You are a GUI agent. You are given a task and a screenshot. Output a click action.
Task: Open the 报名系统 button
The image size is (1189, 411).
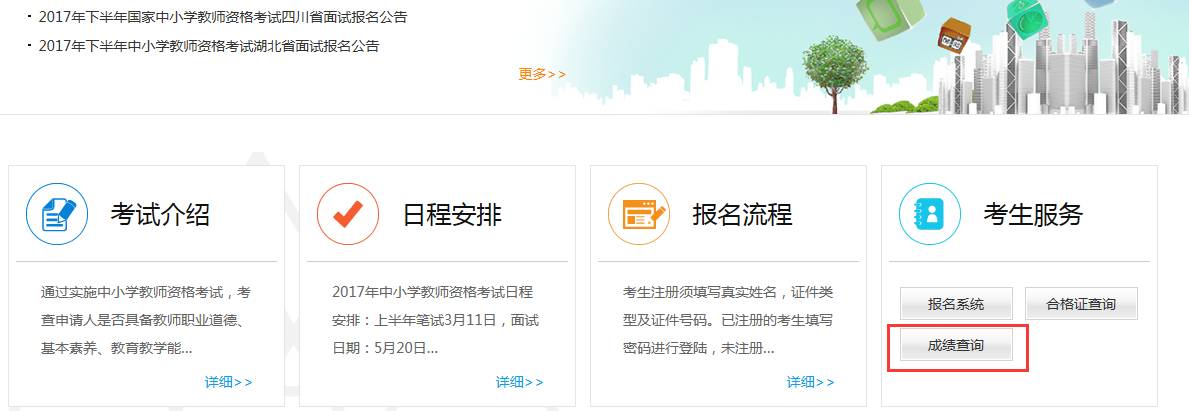tap(956, 304)
